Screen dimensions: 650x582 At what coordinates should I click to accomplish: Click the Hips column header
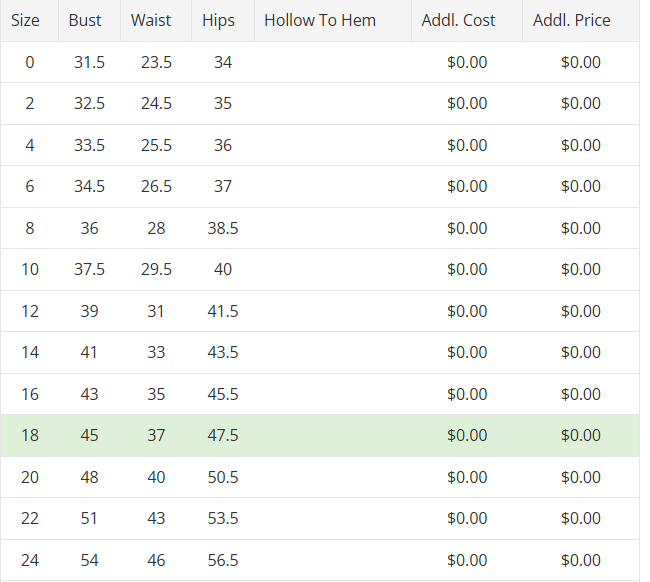(218, 20)
